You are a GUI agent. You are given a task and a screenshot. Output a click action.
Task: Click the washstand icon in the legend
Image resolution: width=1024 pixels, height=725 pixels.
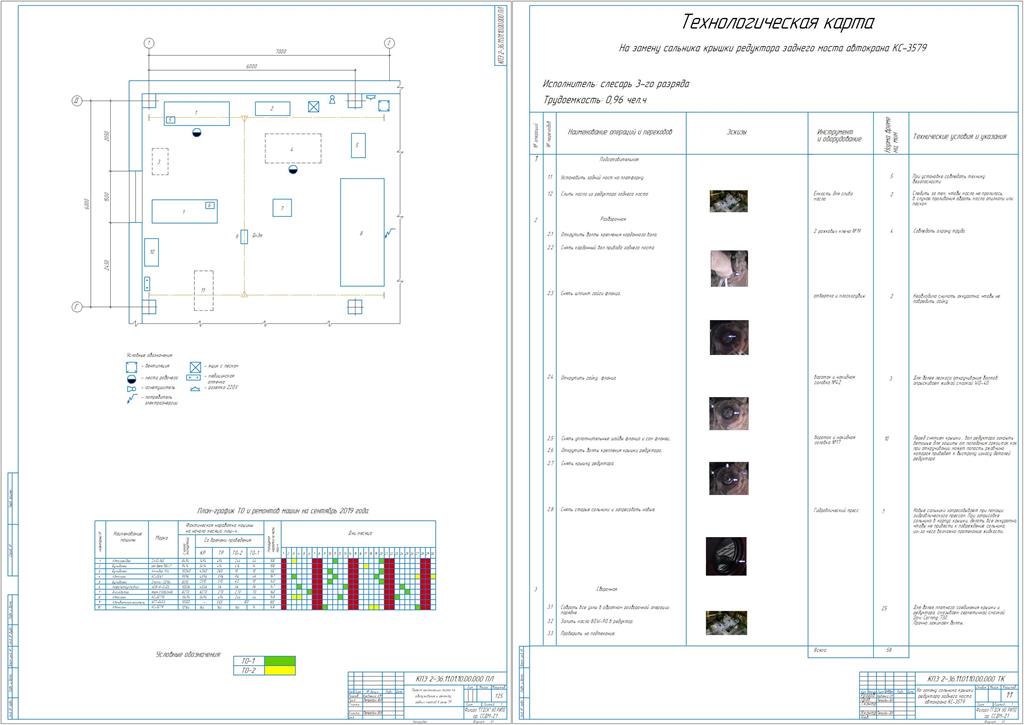coord(195,378)
